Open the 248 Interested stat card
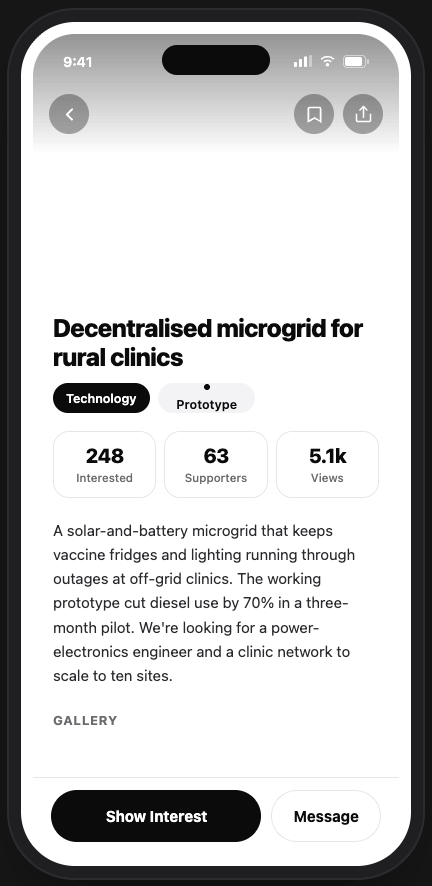Image resolution: width=432 pixels, height=886 pixels. coord(104,464)
